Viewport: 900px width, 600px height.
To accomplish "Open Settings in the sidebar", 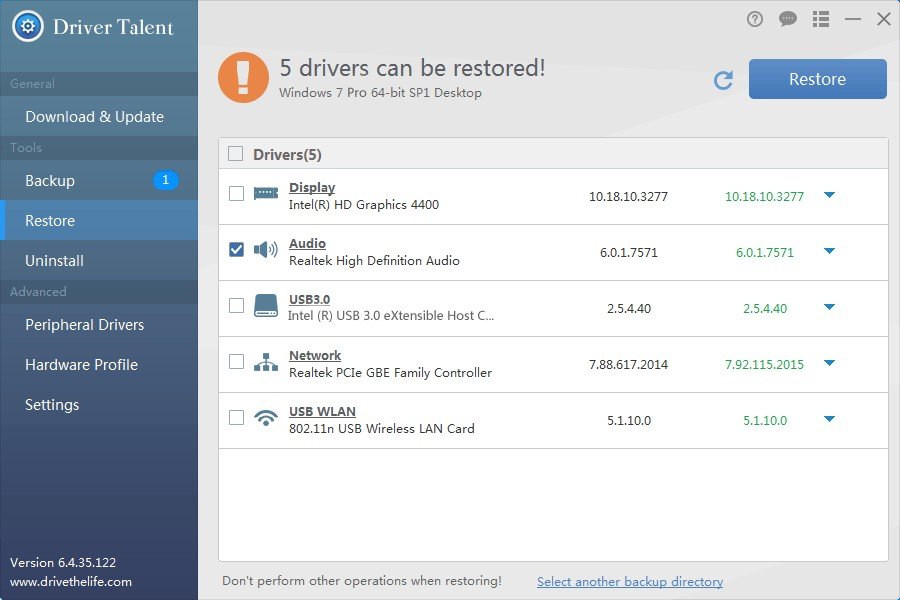I will (99, 405).
